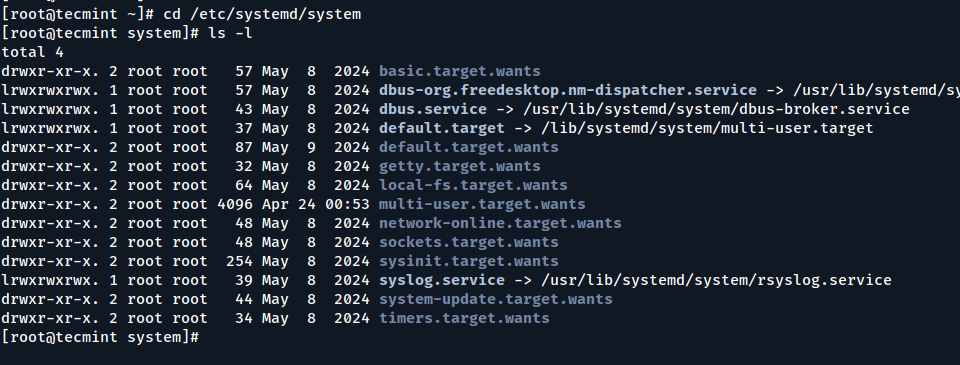Select multi-user.target.wants directory name
Screen dimensions: 960x365
[x=482, y=205]
